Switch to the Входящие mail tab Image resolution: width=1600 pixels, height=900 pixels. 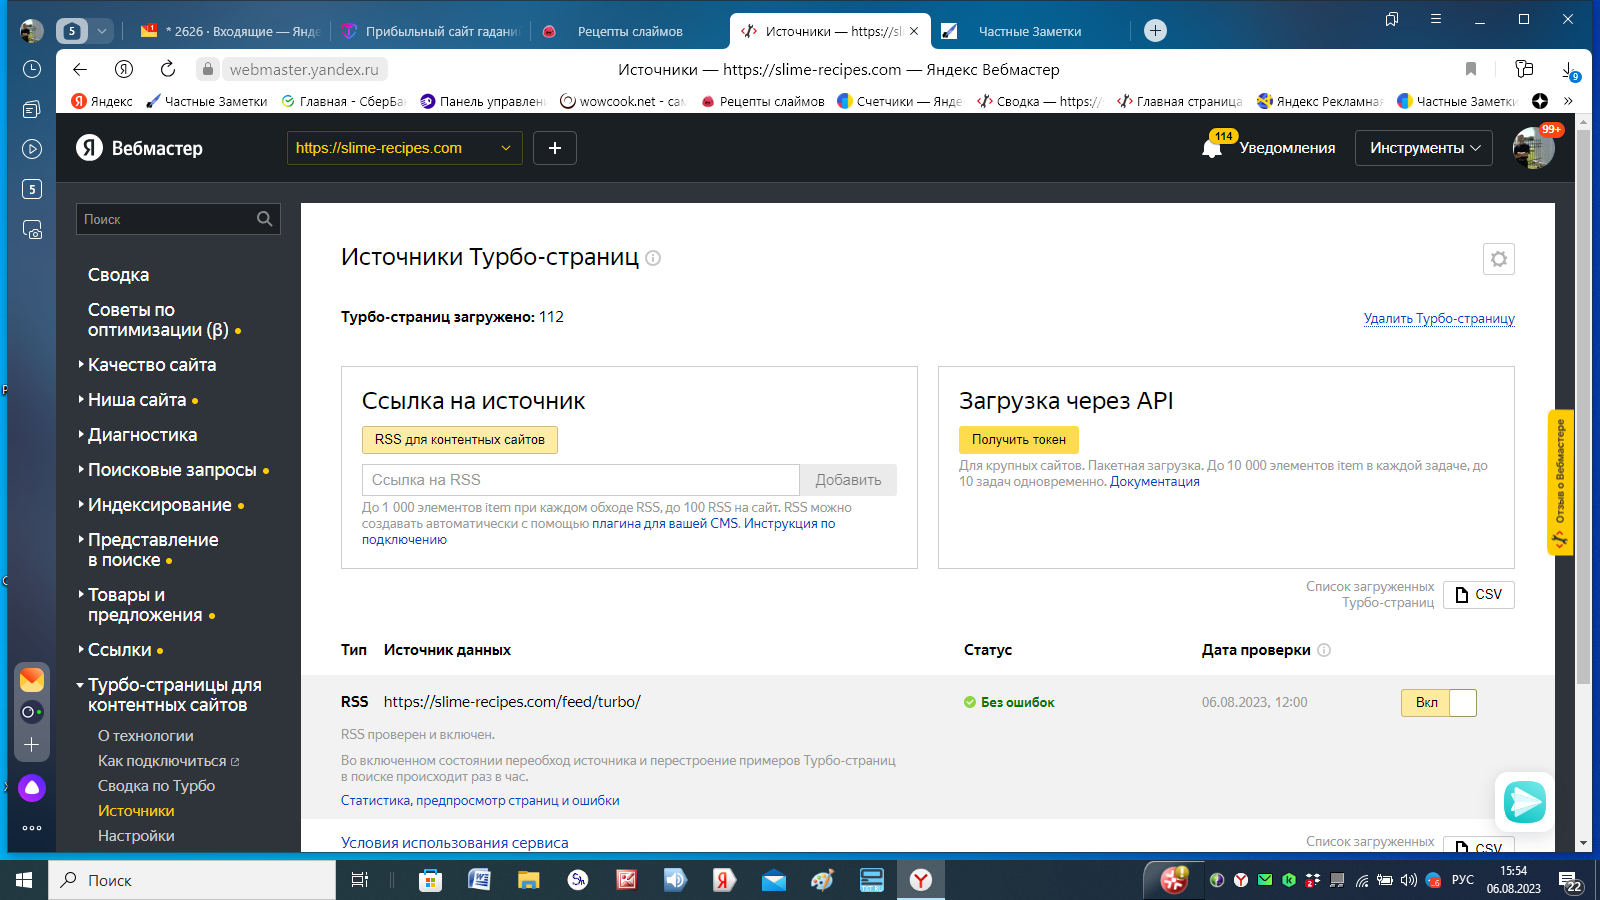(x=230, y=31)
